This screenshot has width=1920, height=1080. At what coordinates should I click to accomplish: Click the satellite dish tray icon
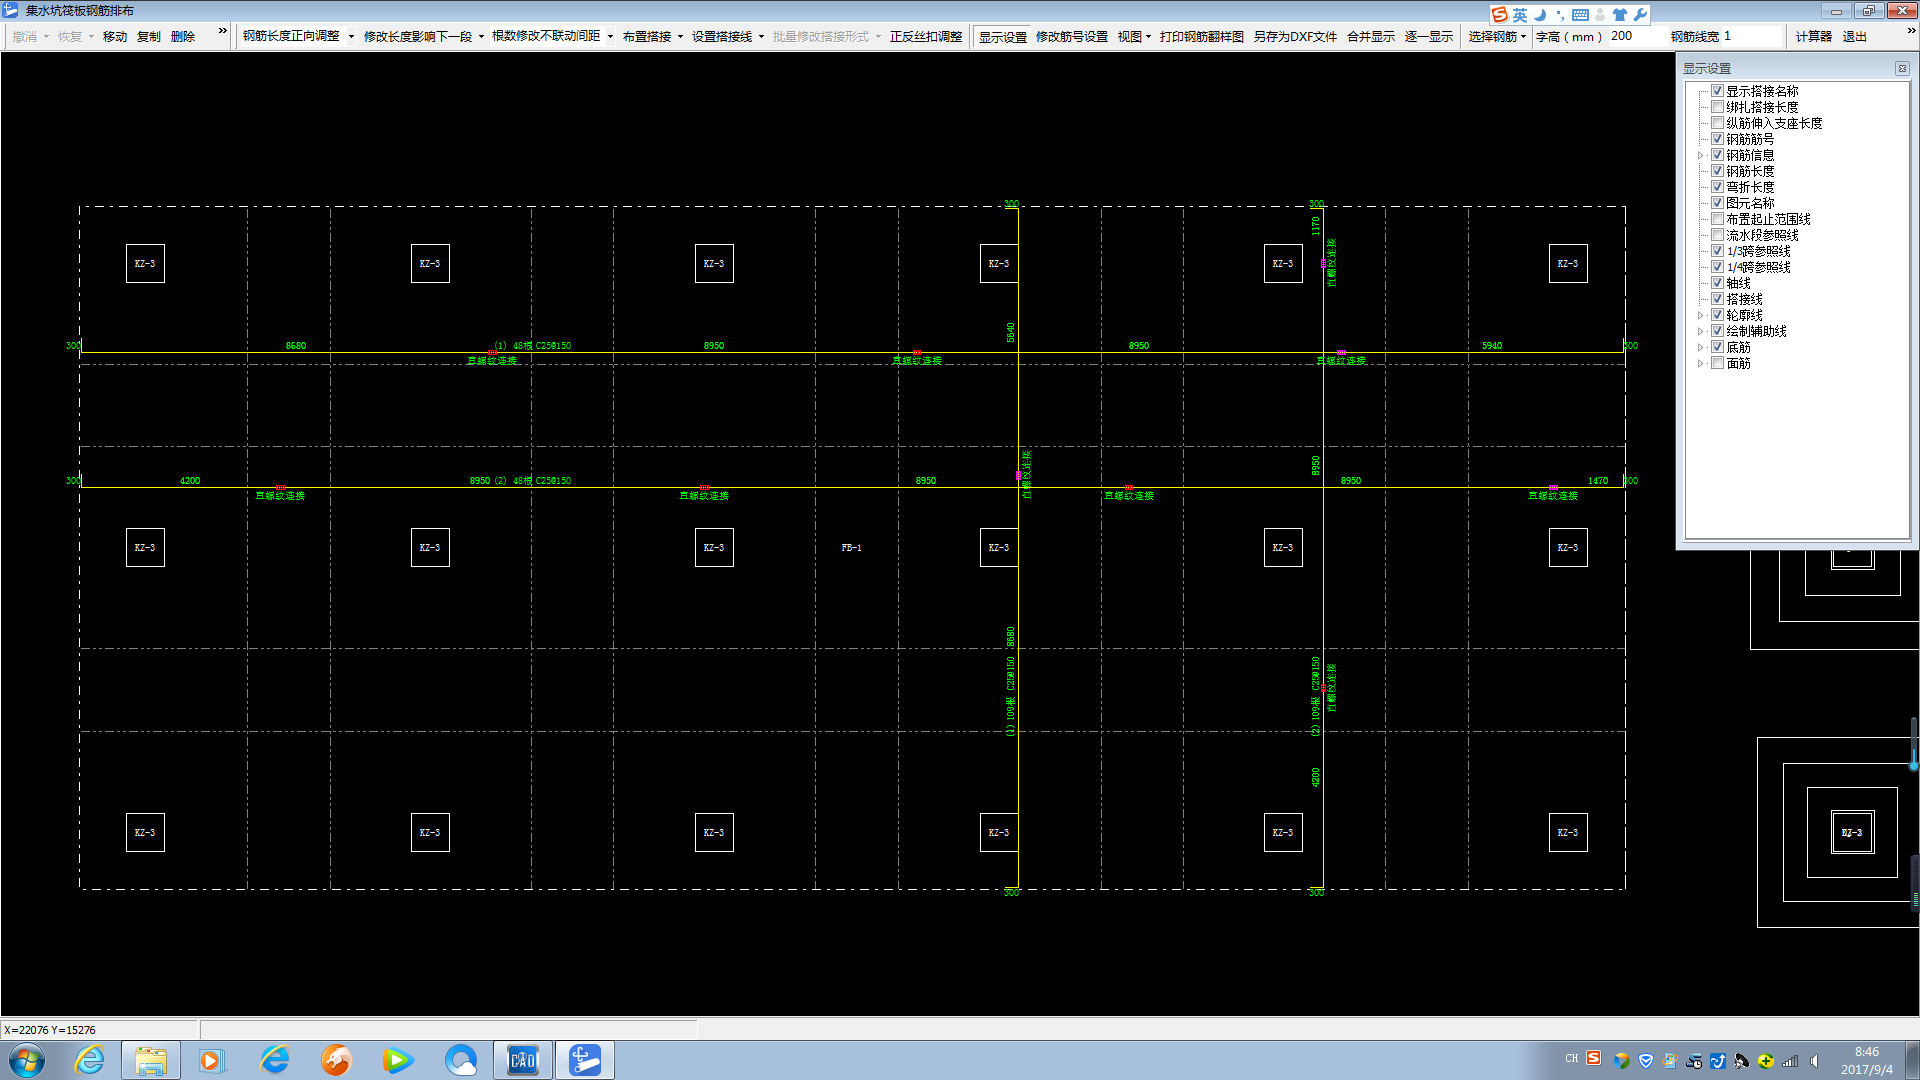[x=1742, y=1061]
